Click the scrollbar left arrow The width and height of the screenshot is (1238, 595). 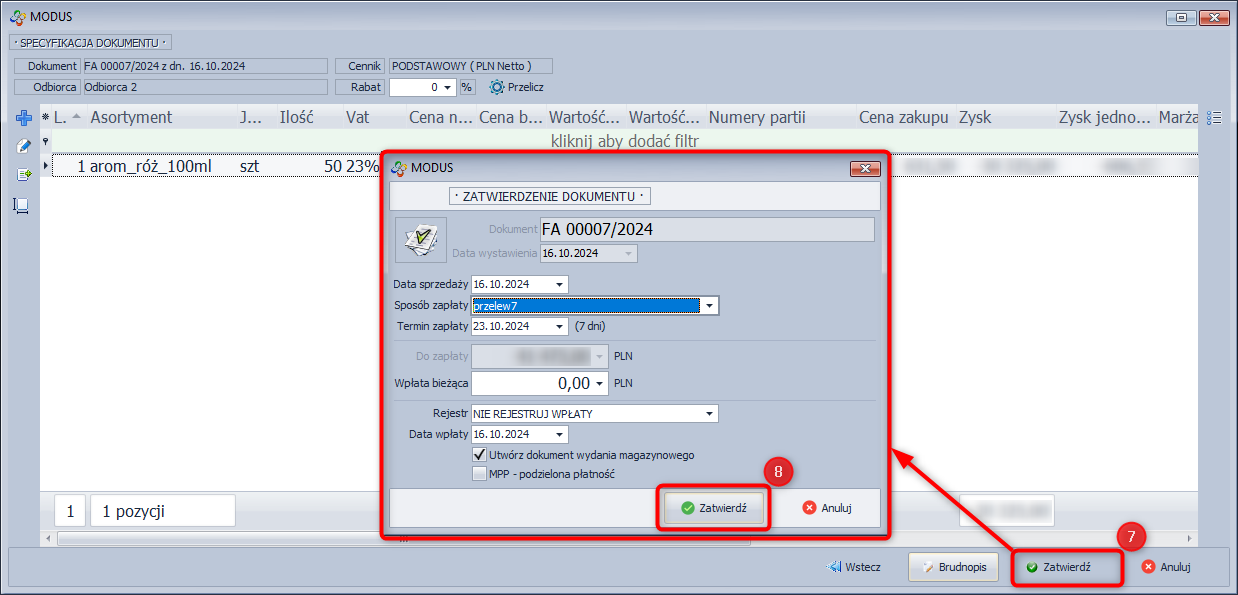pos(48,539)
